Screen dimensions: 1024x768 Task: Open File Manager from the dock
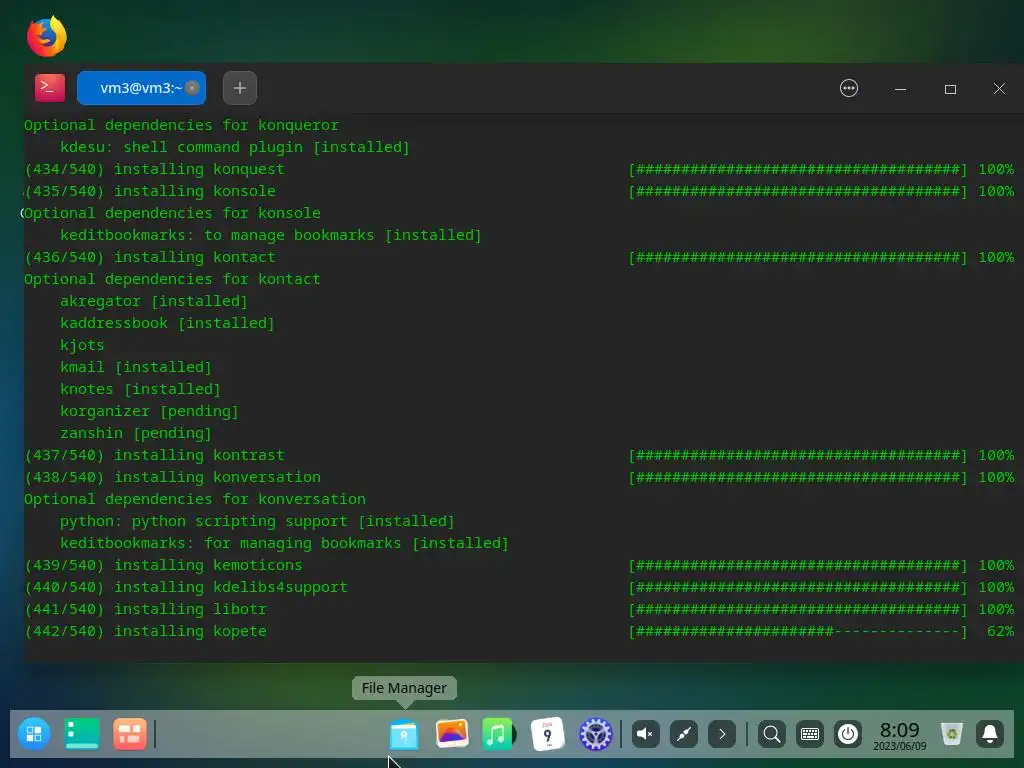(x=404, y=734)
